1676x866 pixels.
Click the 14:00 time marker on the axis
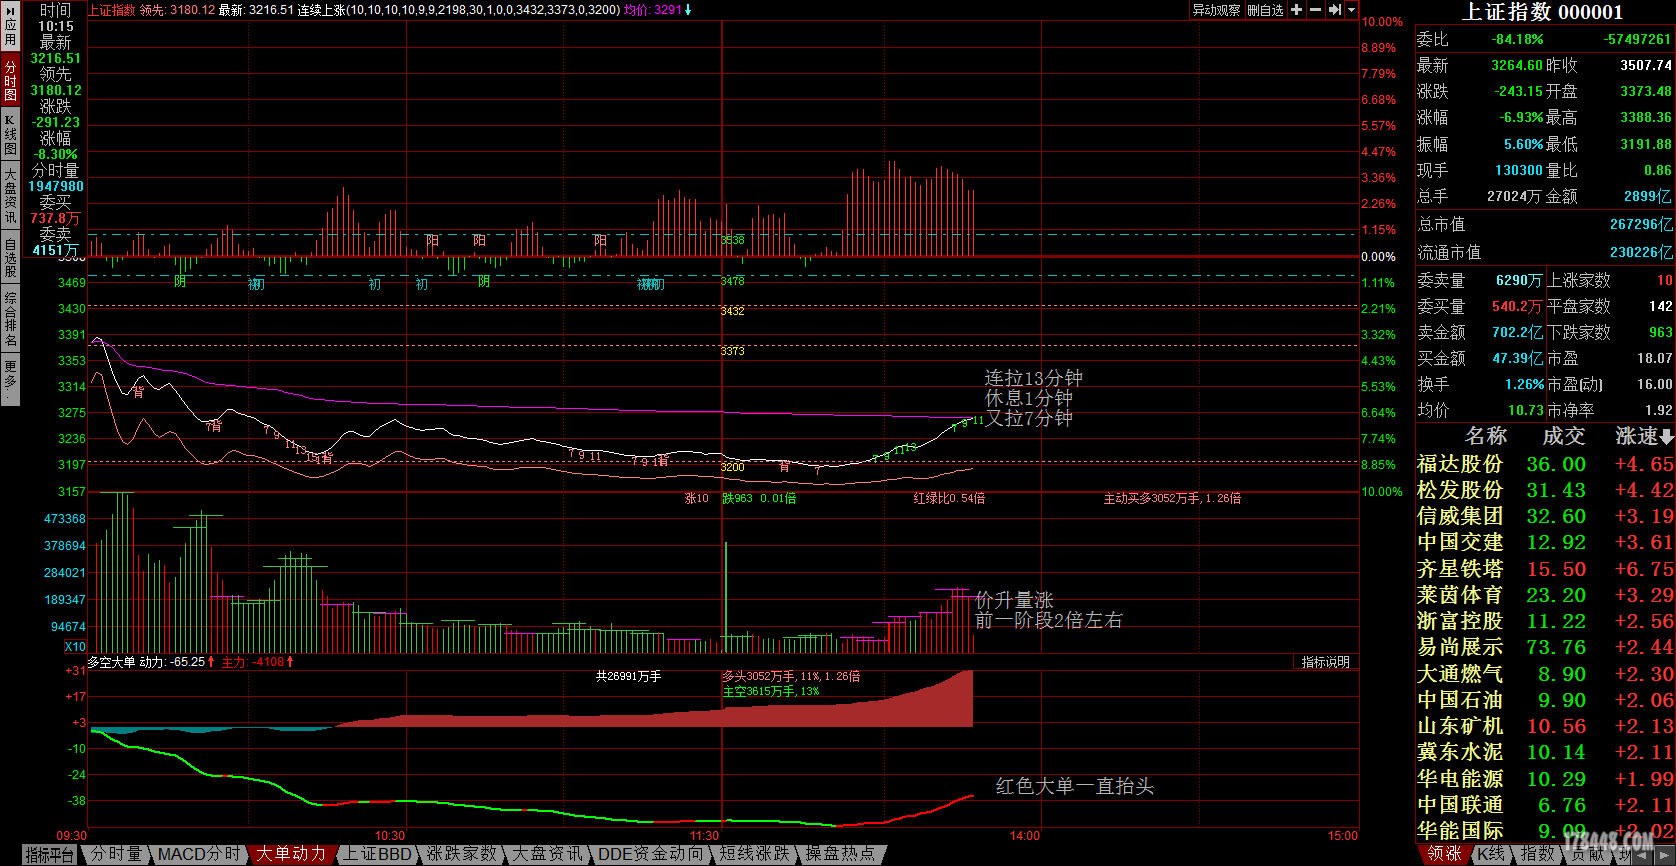(x=1024, y=836)
